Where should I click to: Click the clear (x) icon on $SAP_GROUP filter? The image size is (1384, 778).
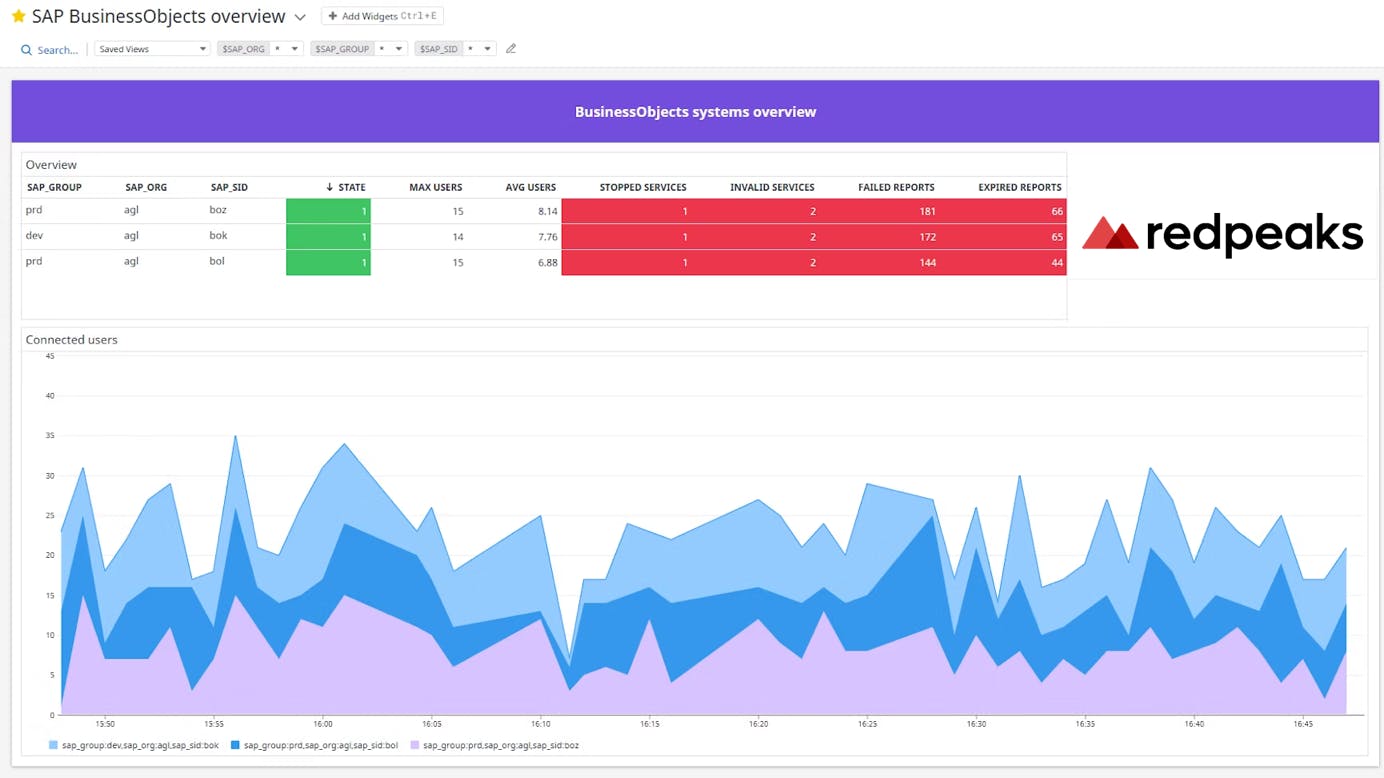point(384,47)
